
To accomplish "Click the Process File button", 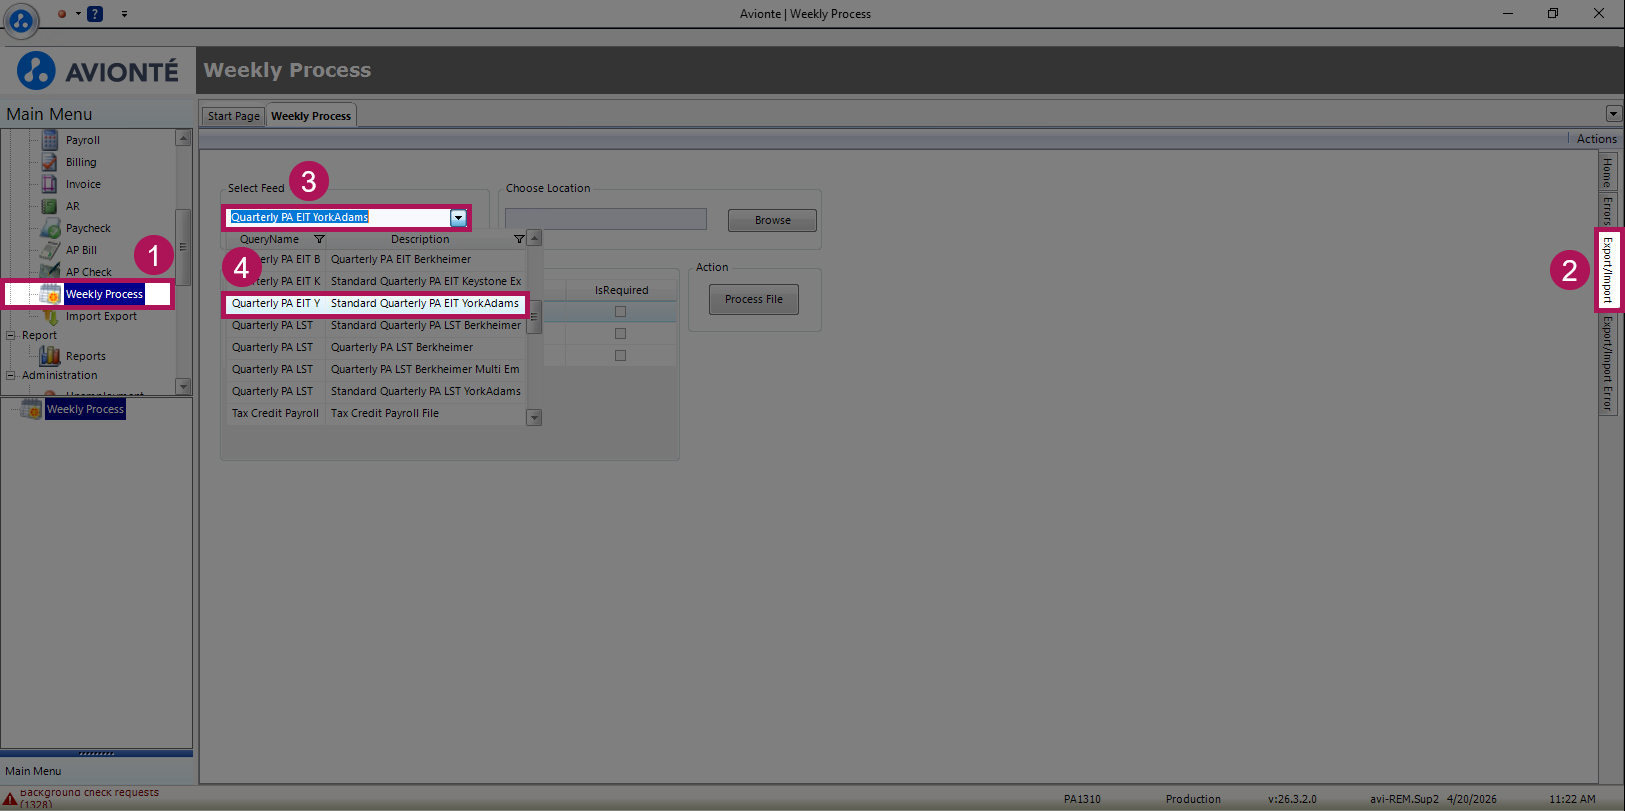I will click(754, 299).
